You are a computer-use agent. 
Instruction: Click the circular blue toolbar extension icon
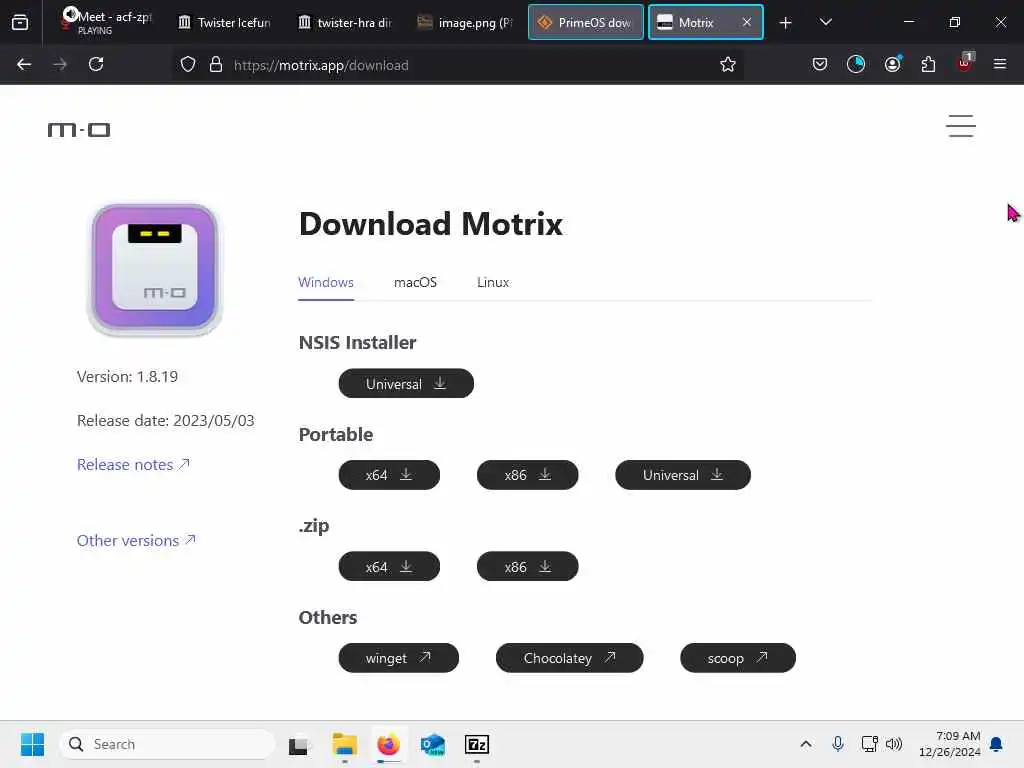(x=856, y=65)
